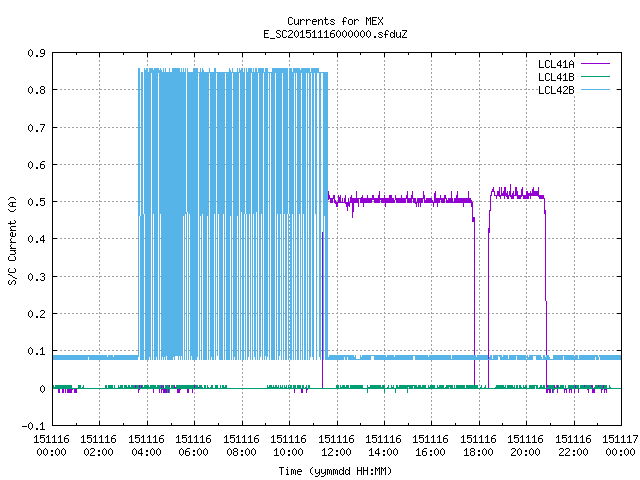Click the 0.4 y-axis tick label

(36, 239)
